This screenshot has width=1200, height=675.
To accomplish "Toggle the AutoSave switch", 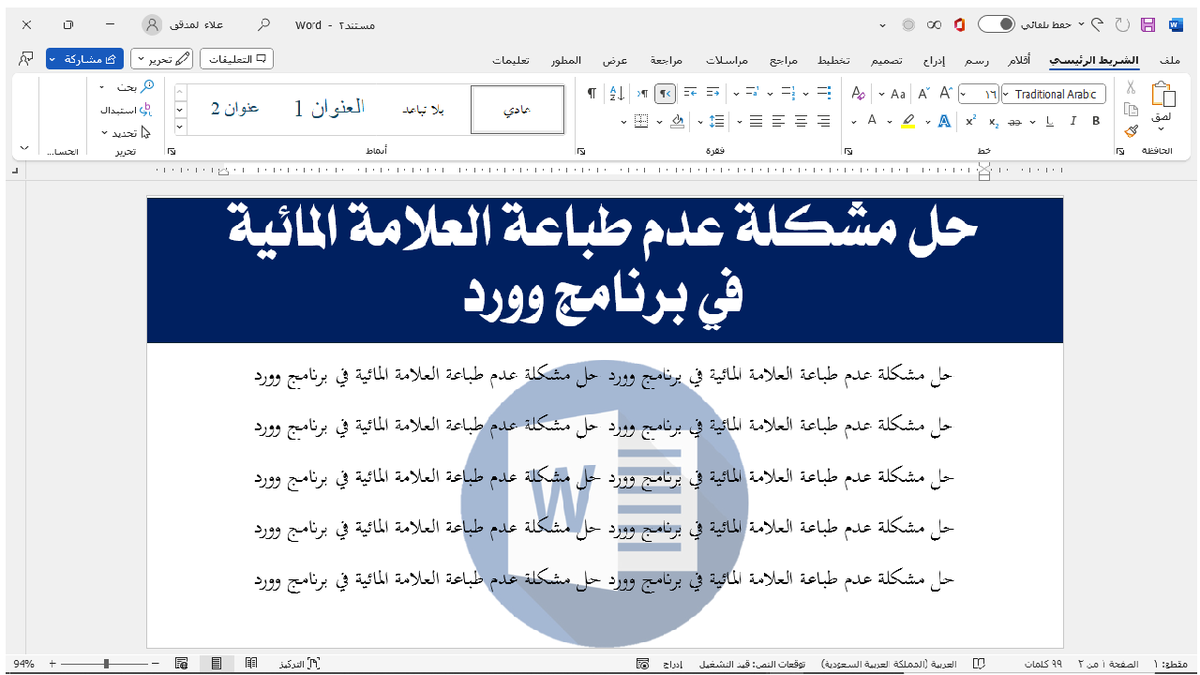I will click(x=996, y=23).
